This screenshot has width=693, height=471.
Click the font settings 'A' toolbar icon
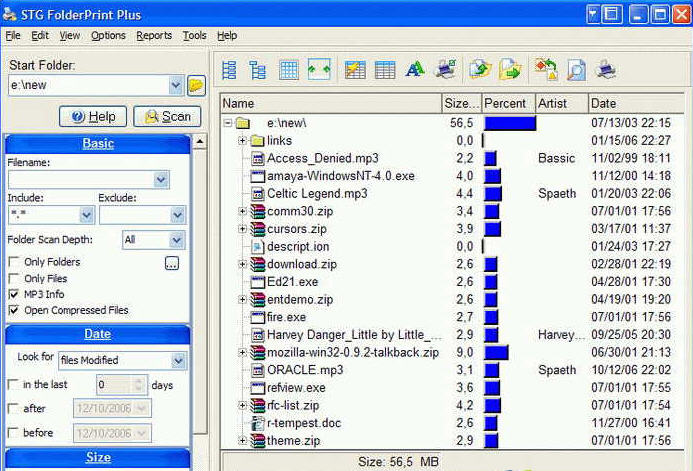pyautogui.click(x=415, y=70)
